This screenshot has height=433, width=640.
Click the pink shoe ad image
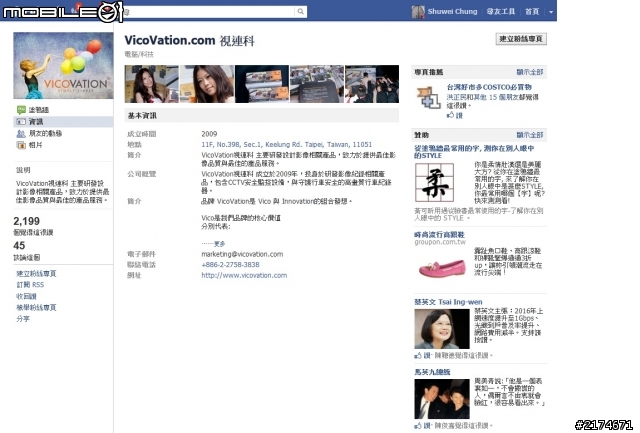(x=442, y=268)
